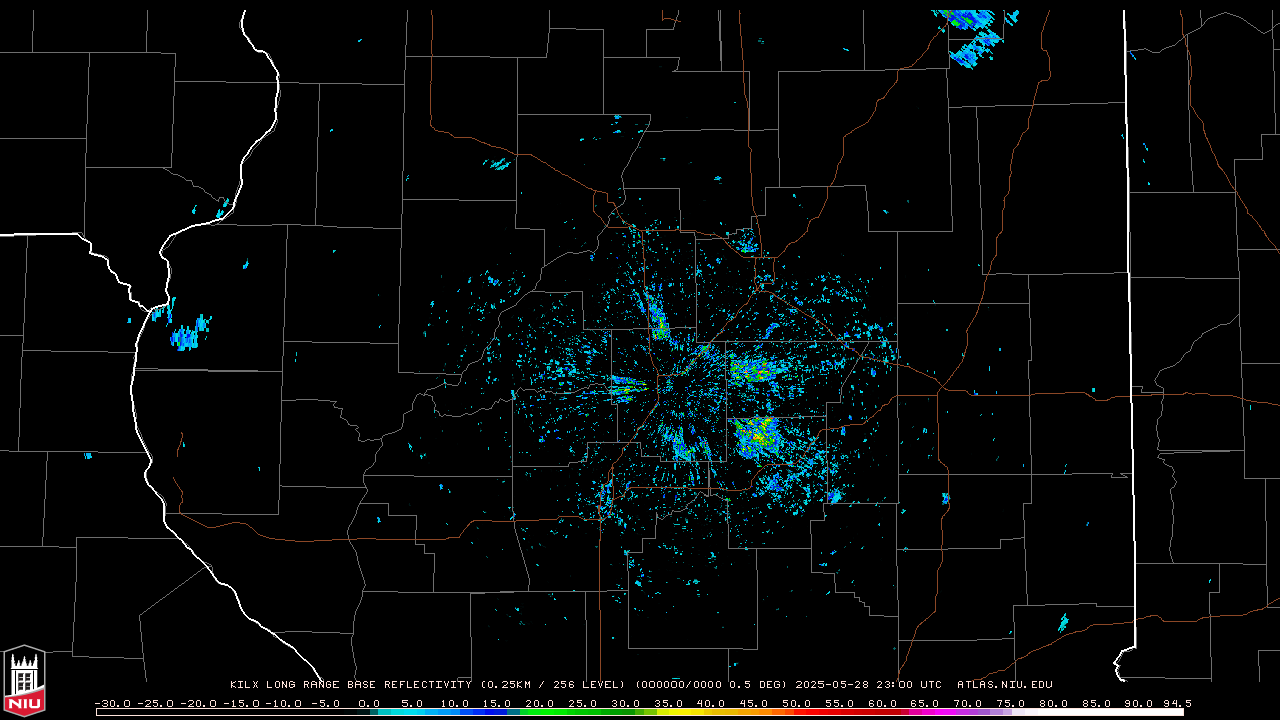Click the '(0.25KM / 256 LEVEL)' resolution text
1280x720 pixels.
click(x=552, y=685)
